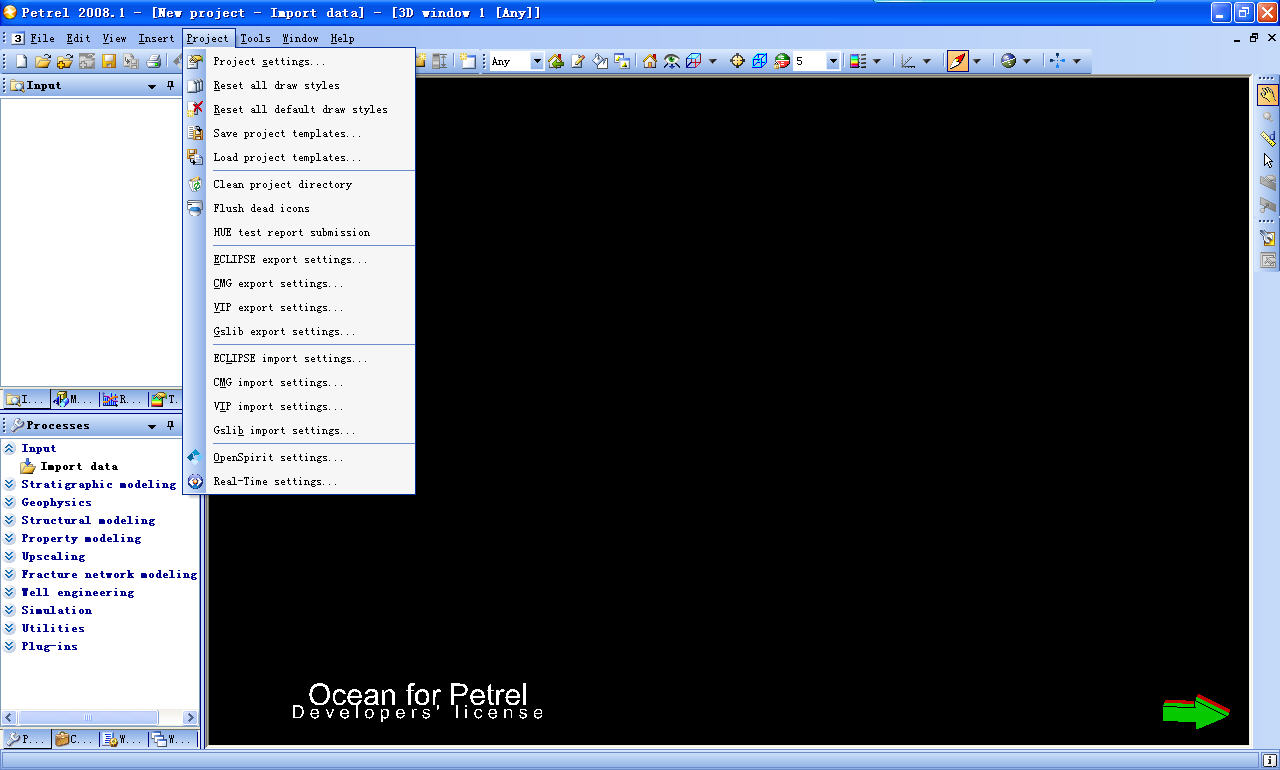Open the Help menu
The width and height of the screenshot is (1280, 770).
342,38
